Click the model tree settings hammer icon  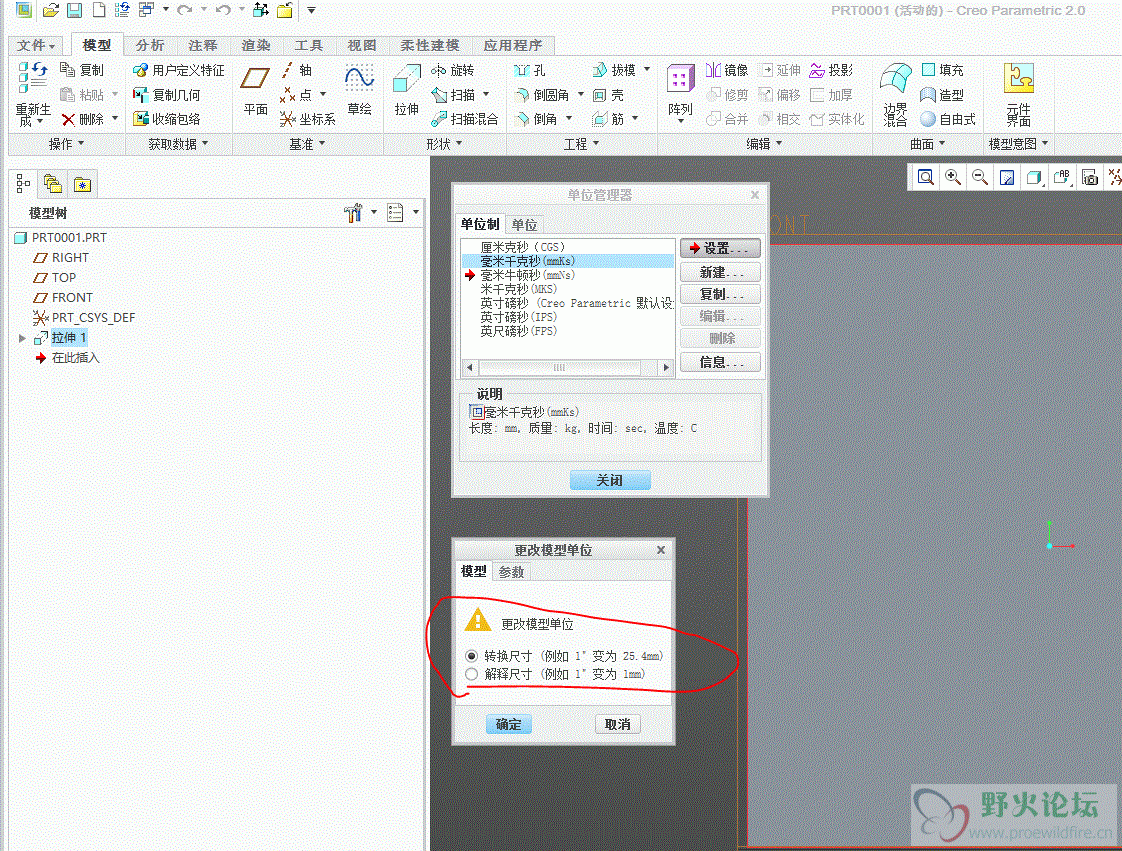click(x=353, y=213)
